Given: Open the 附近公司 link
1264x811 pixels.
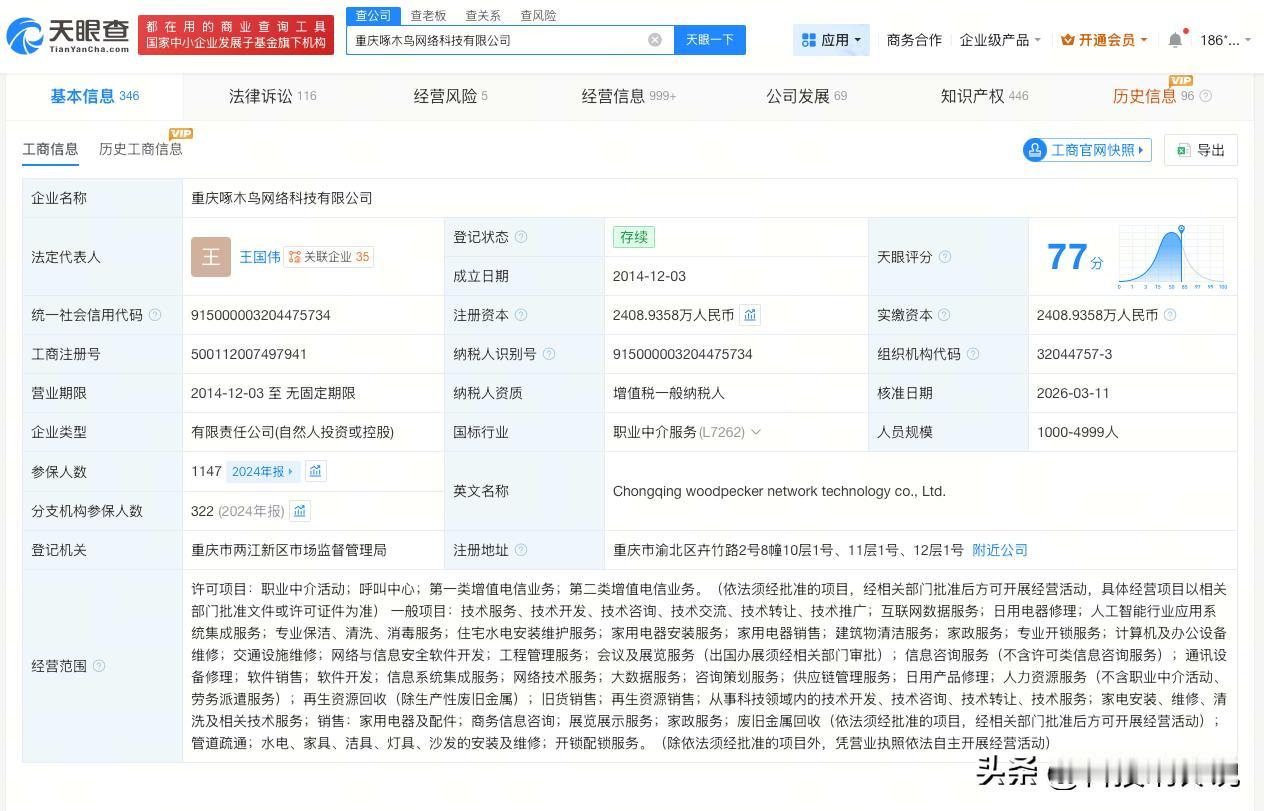Looking at the screenshot, I should (1000, 550).
